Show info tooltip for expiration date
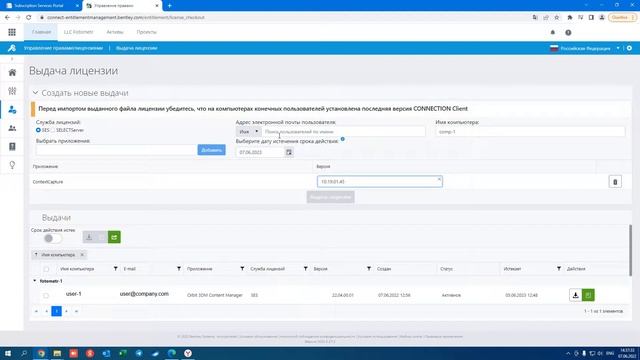Viewport: 640px width, 360px height. (342, 139)
